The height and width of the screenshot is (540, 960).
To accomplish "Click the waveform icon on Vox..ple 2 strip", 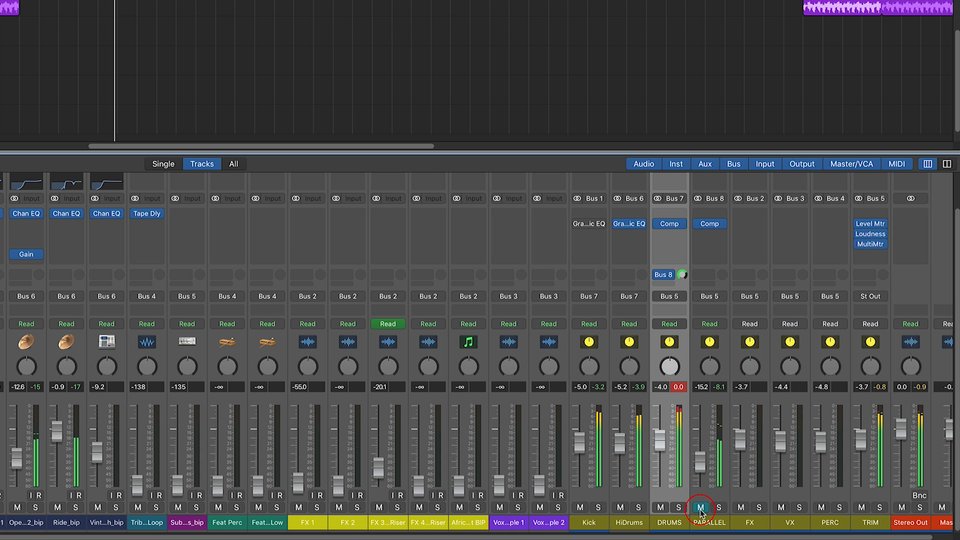I will click(x=549, y=342).
